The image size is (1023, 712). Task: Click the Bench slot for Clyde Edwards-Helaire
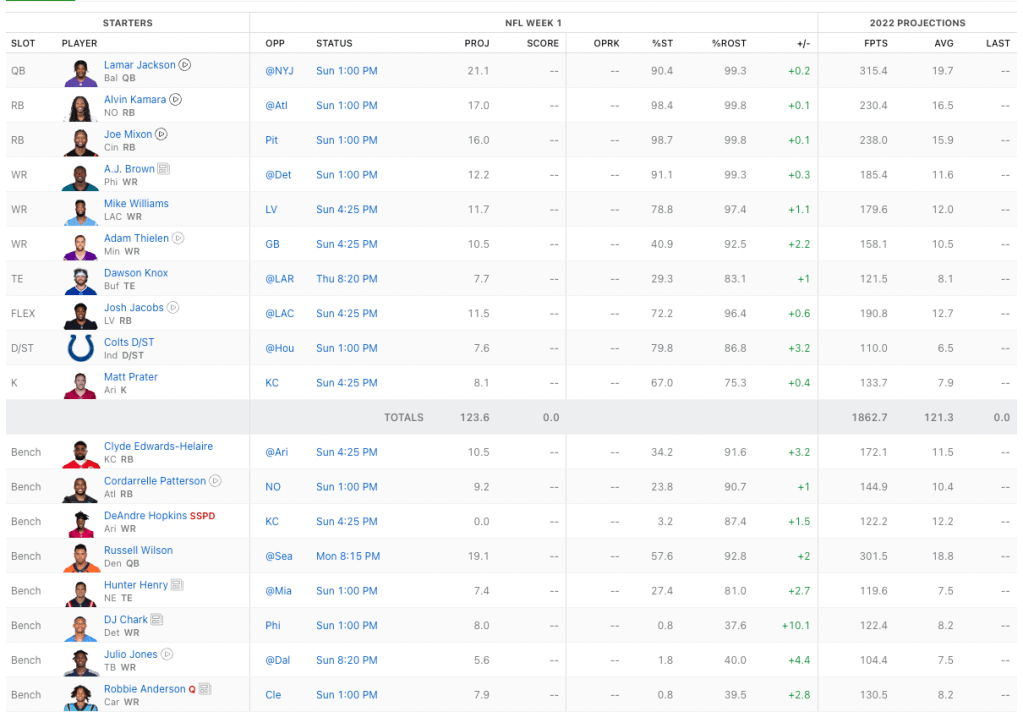(26, 452)
